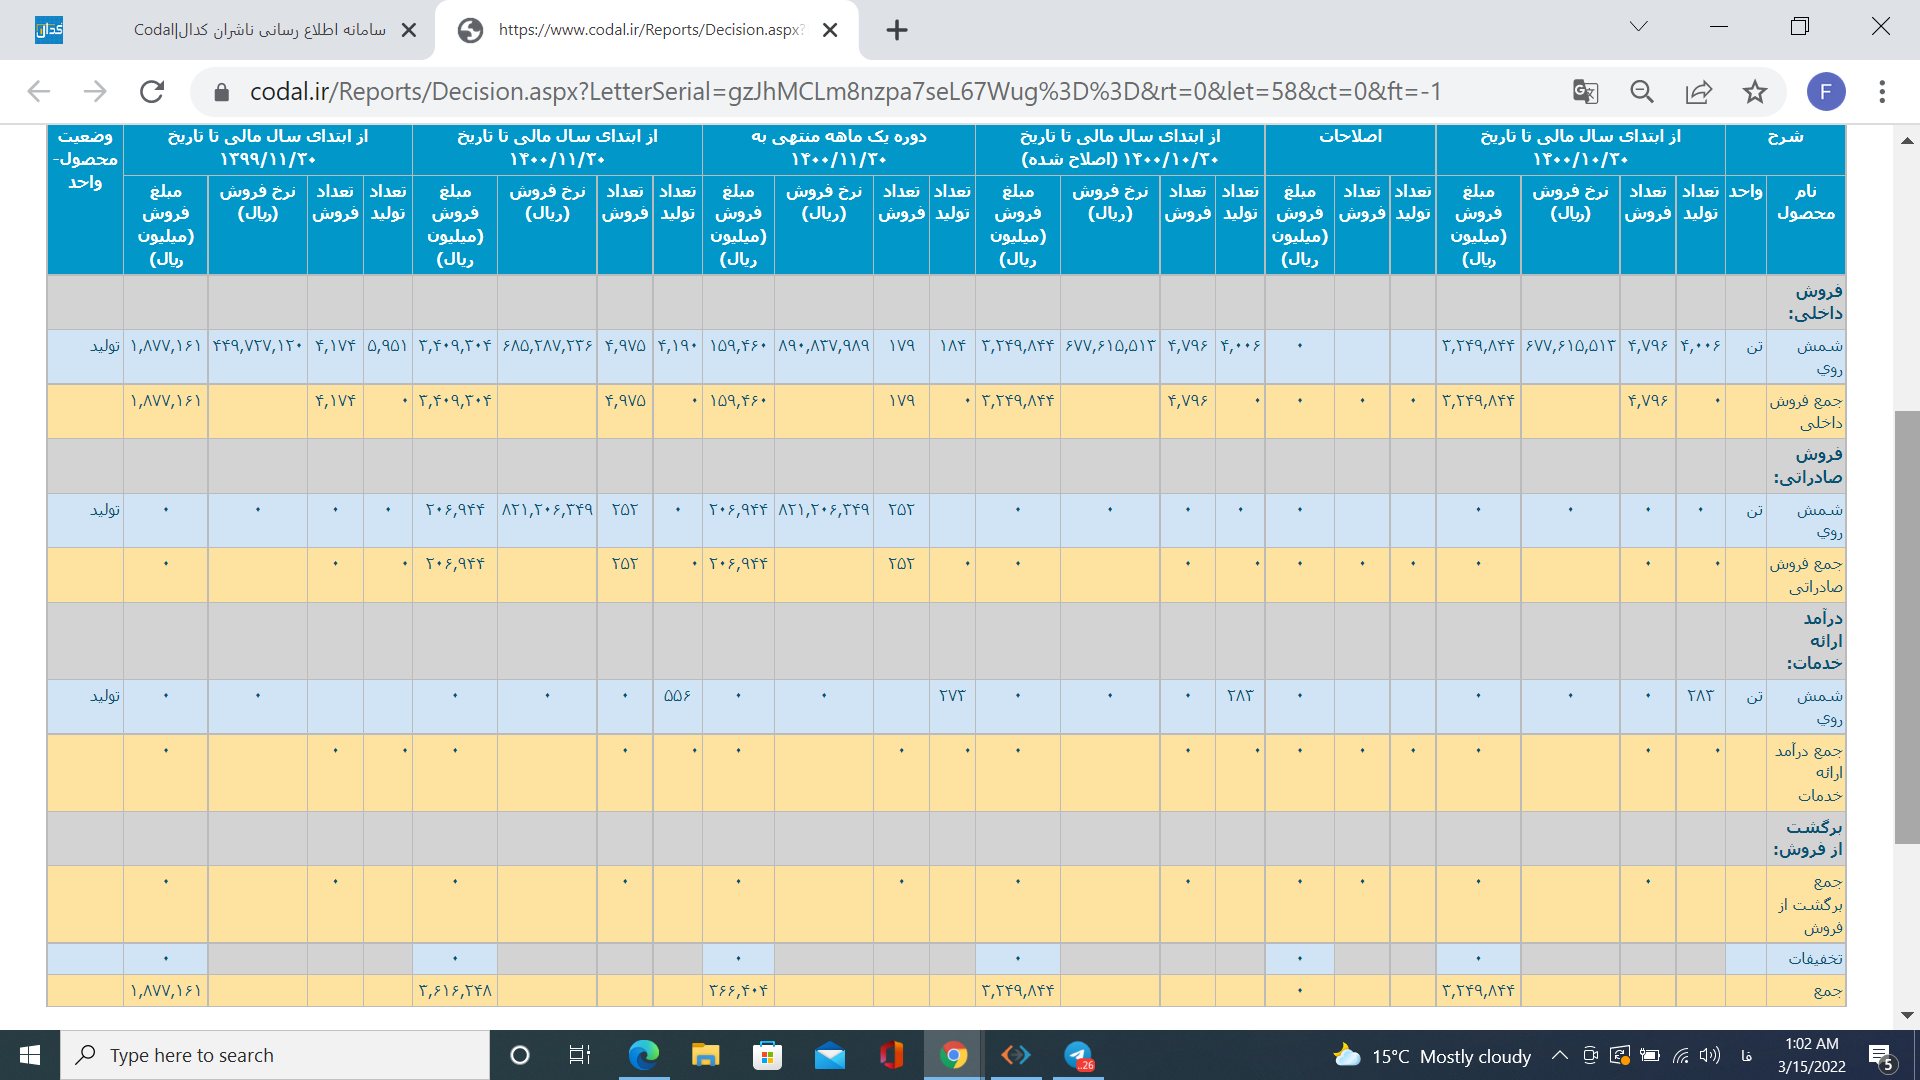Screen dimensions: 1920x1080
Task: Share this page icon
Action: coord(1699,92)
